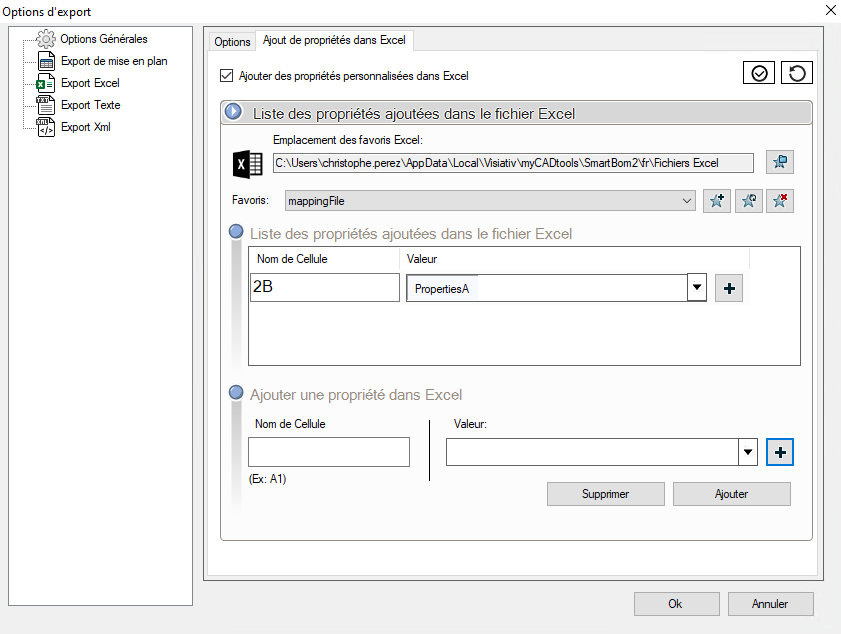Collapse the 'Liste des propriétés ajoutées' header section

pyautogui.click(x=234, y=113)
